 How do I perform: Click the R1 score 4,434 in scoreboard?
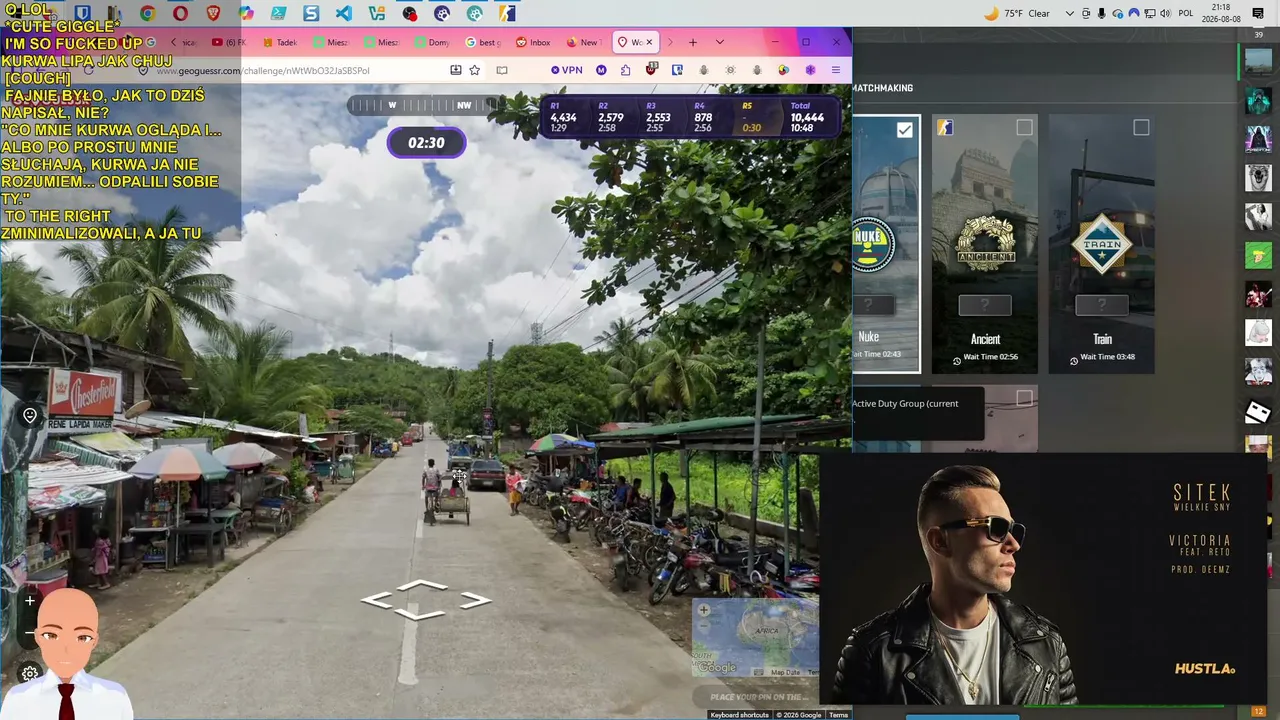[x=563, y=117]
